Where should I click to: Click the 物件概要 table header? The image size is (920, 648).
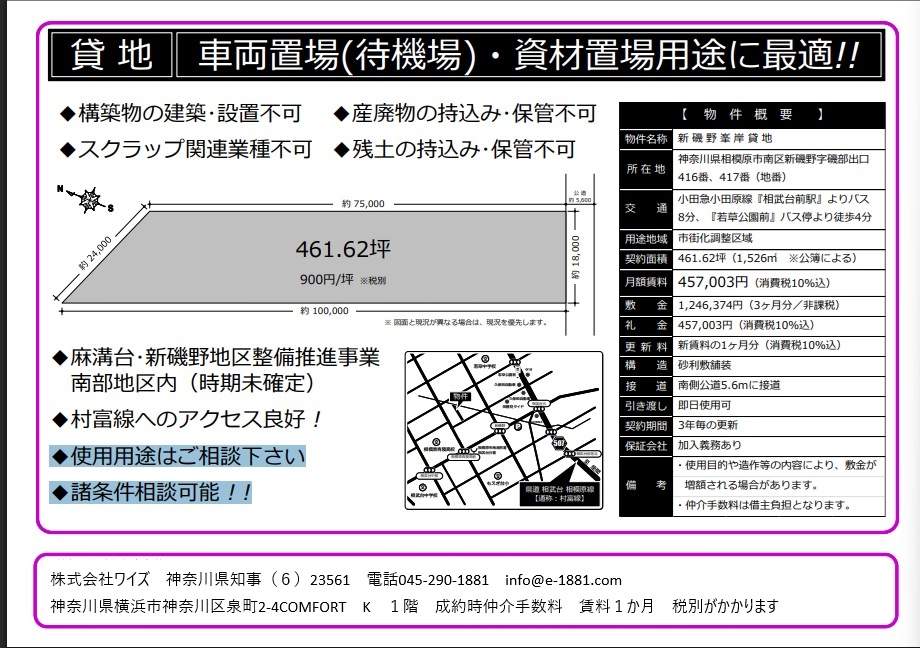click(751, 114)
